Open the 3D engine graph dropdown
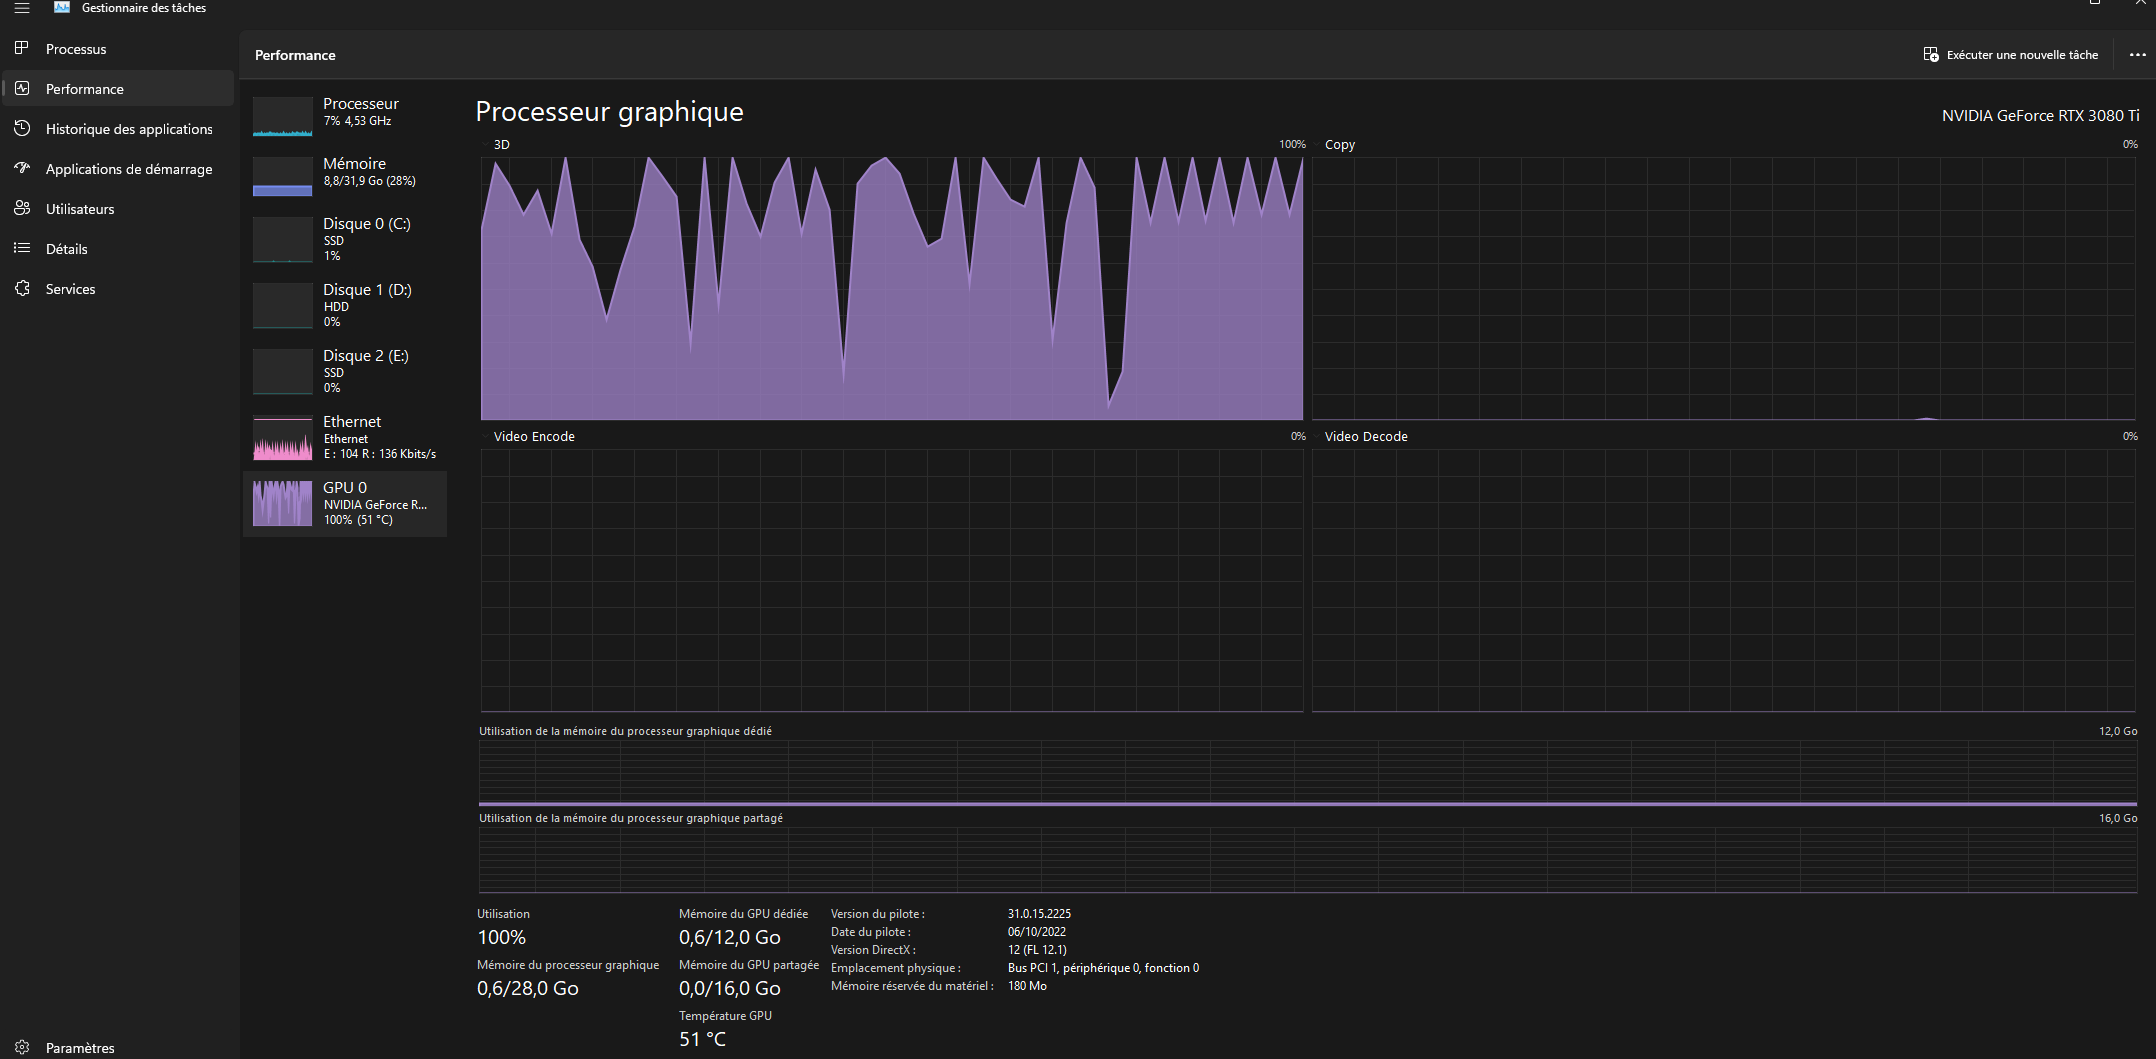 [x=486, y=145]
